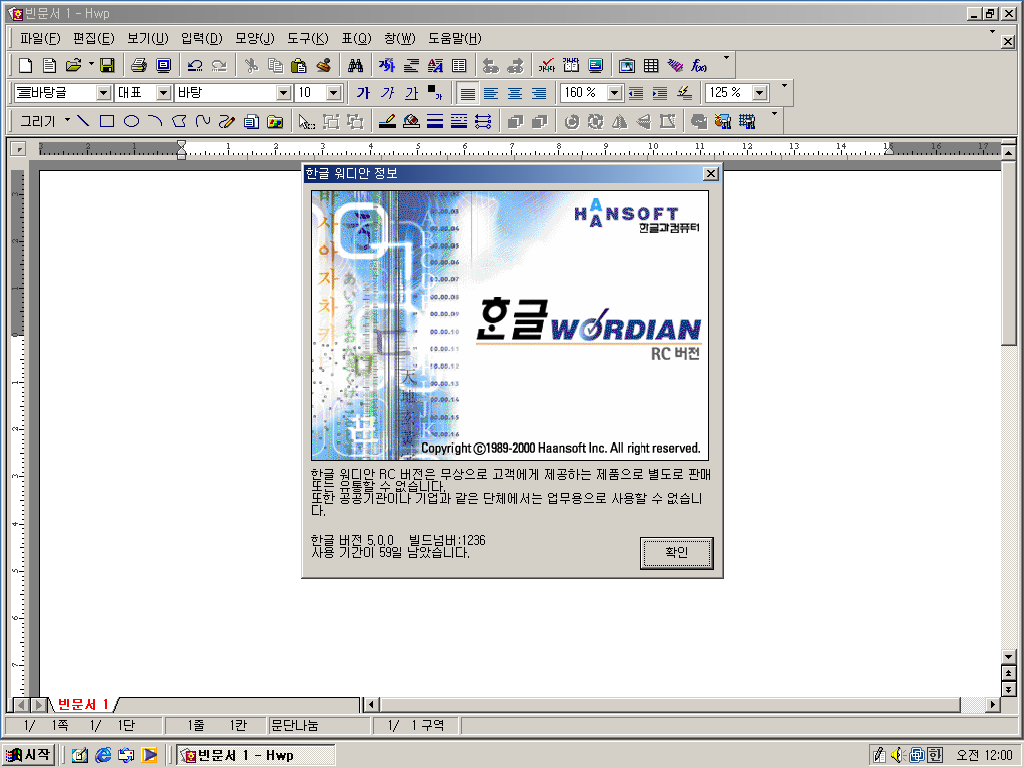Open the 160 % line spacing dropdown
This screenshot has height=768, width=1024.
point(615,93)
